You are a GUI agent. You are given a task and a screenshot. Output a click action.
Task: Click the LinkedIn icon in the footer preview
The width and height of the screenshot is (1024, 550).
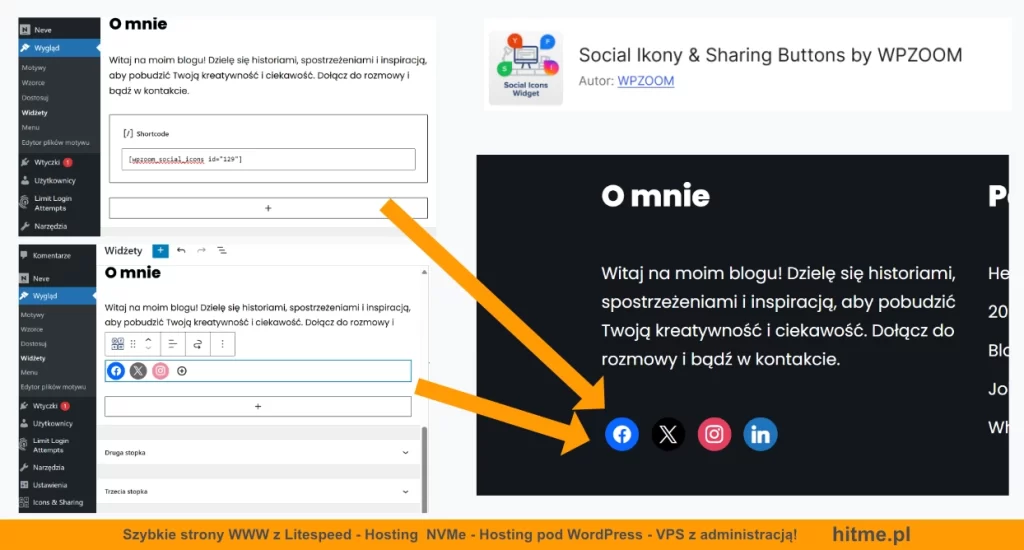pyautogui.click(x=760, y=434)
